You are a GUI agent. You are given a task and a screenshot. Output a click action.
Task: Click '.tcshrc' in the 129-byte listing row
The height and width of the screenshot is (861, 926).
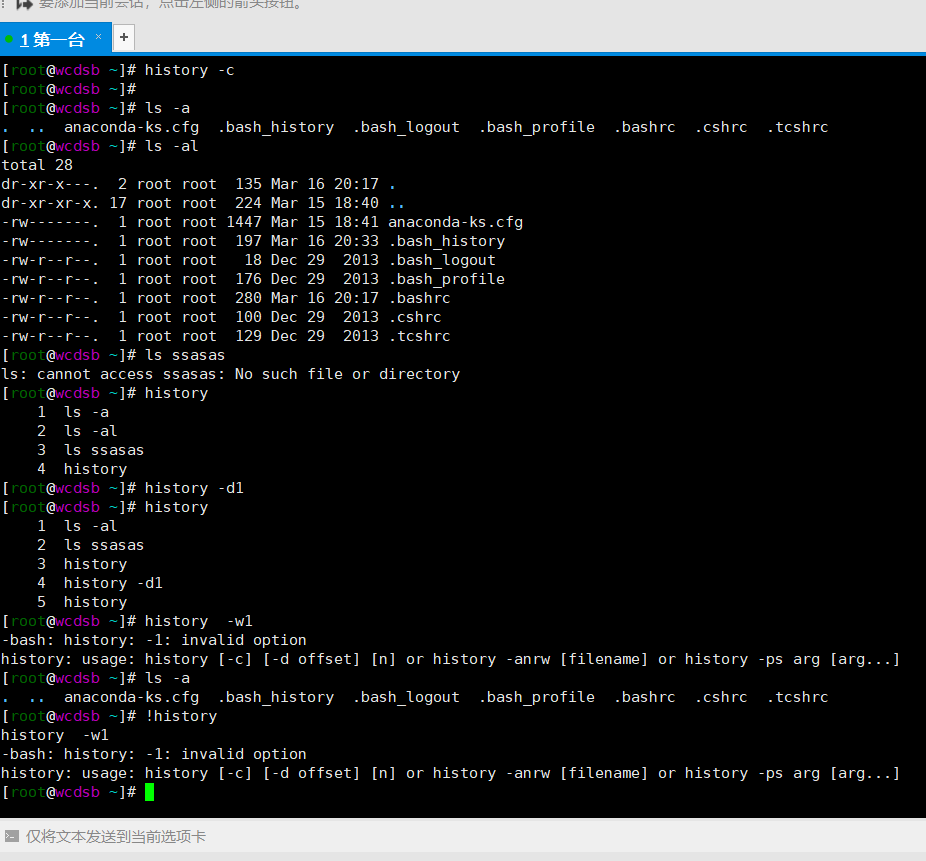(x=420, y=336)
